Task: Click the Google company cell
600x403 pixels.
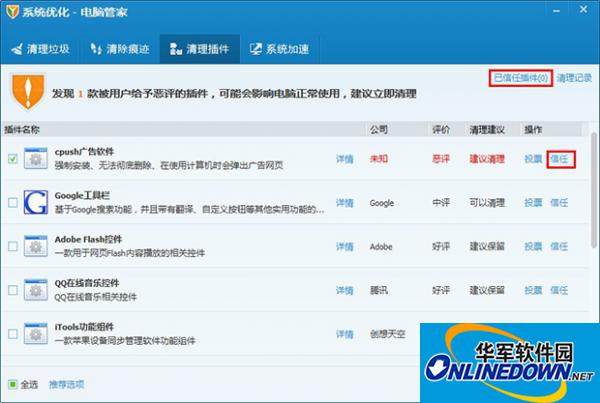Action: click(382, 203)
